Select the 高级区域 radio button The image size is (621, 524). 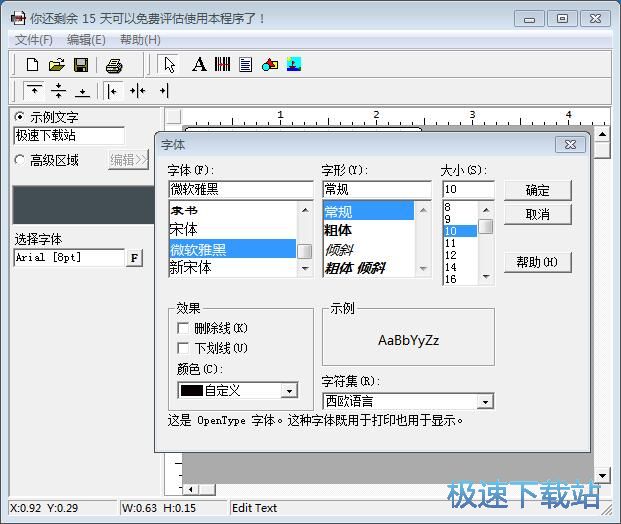20,160
